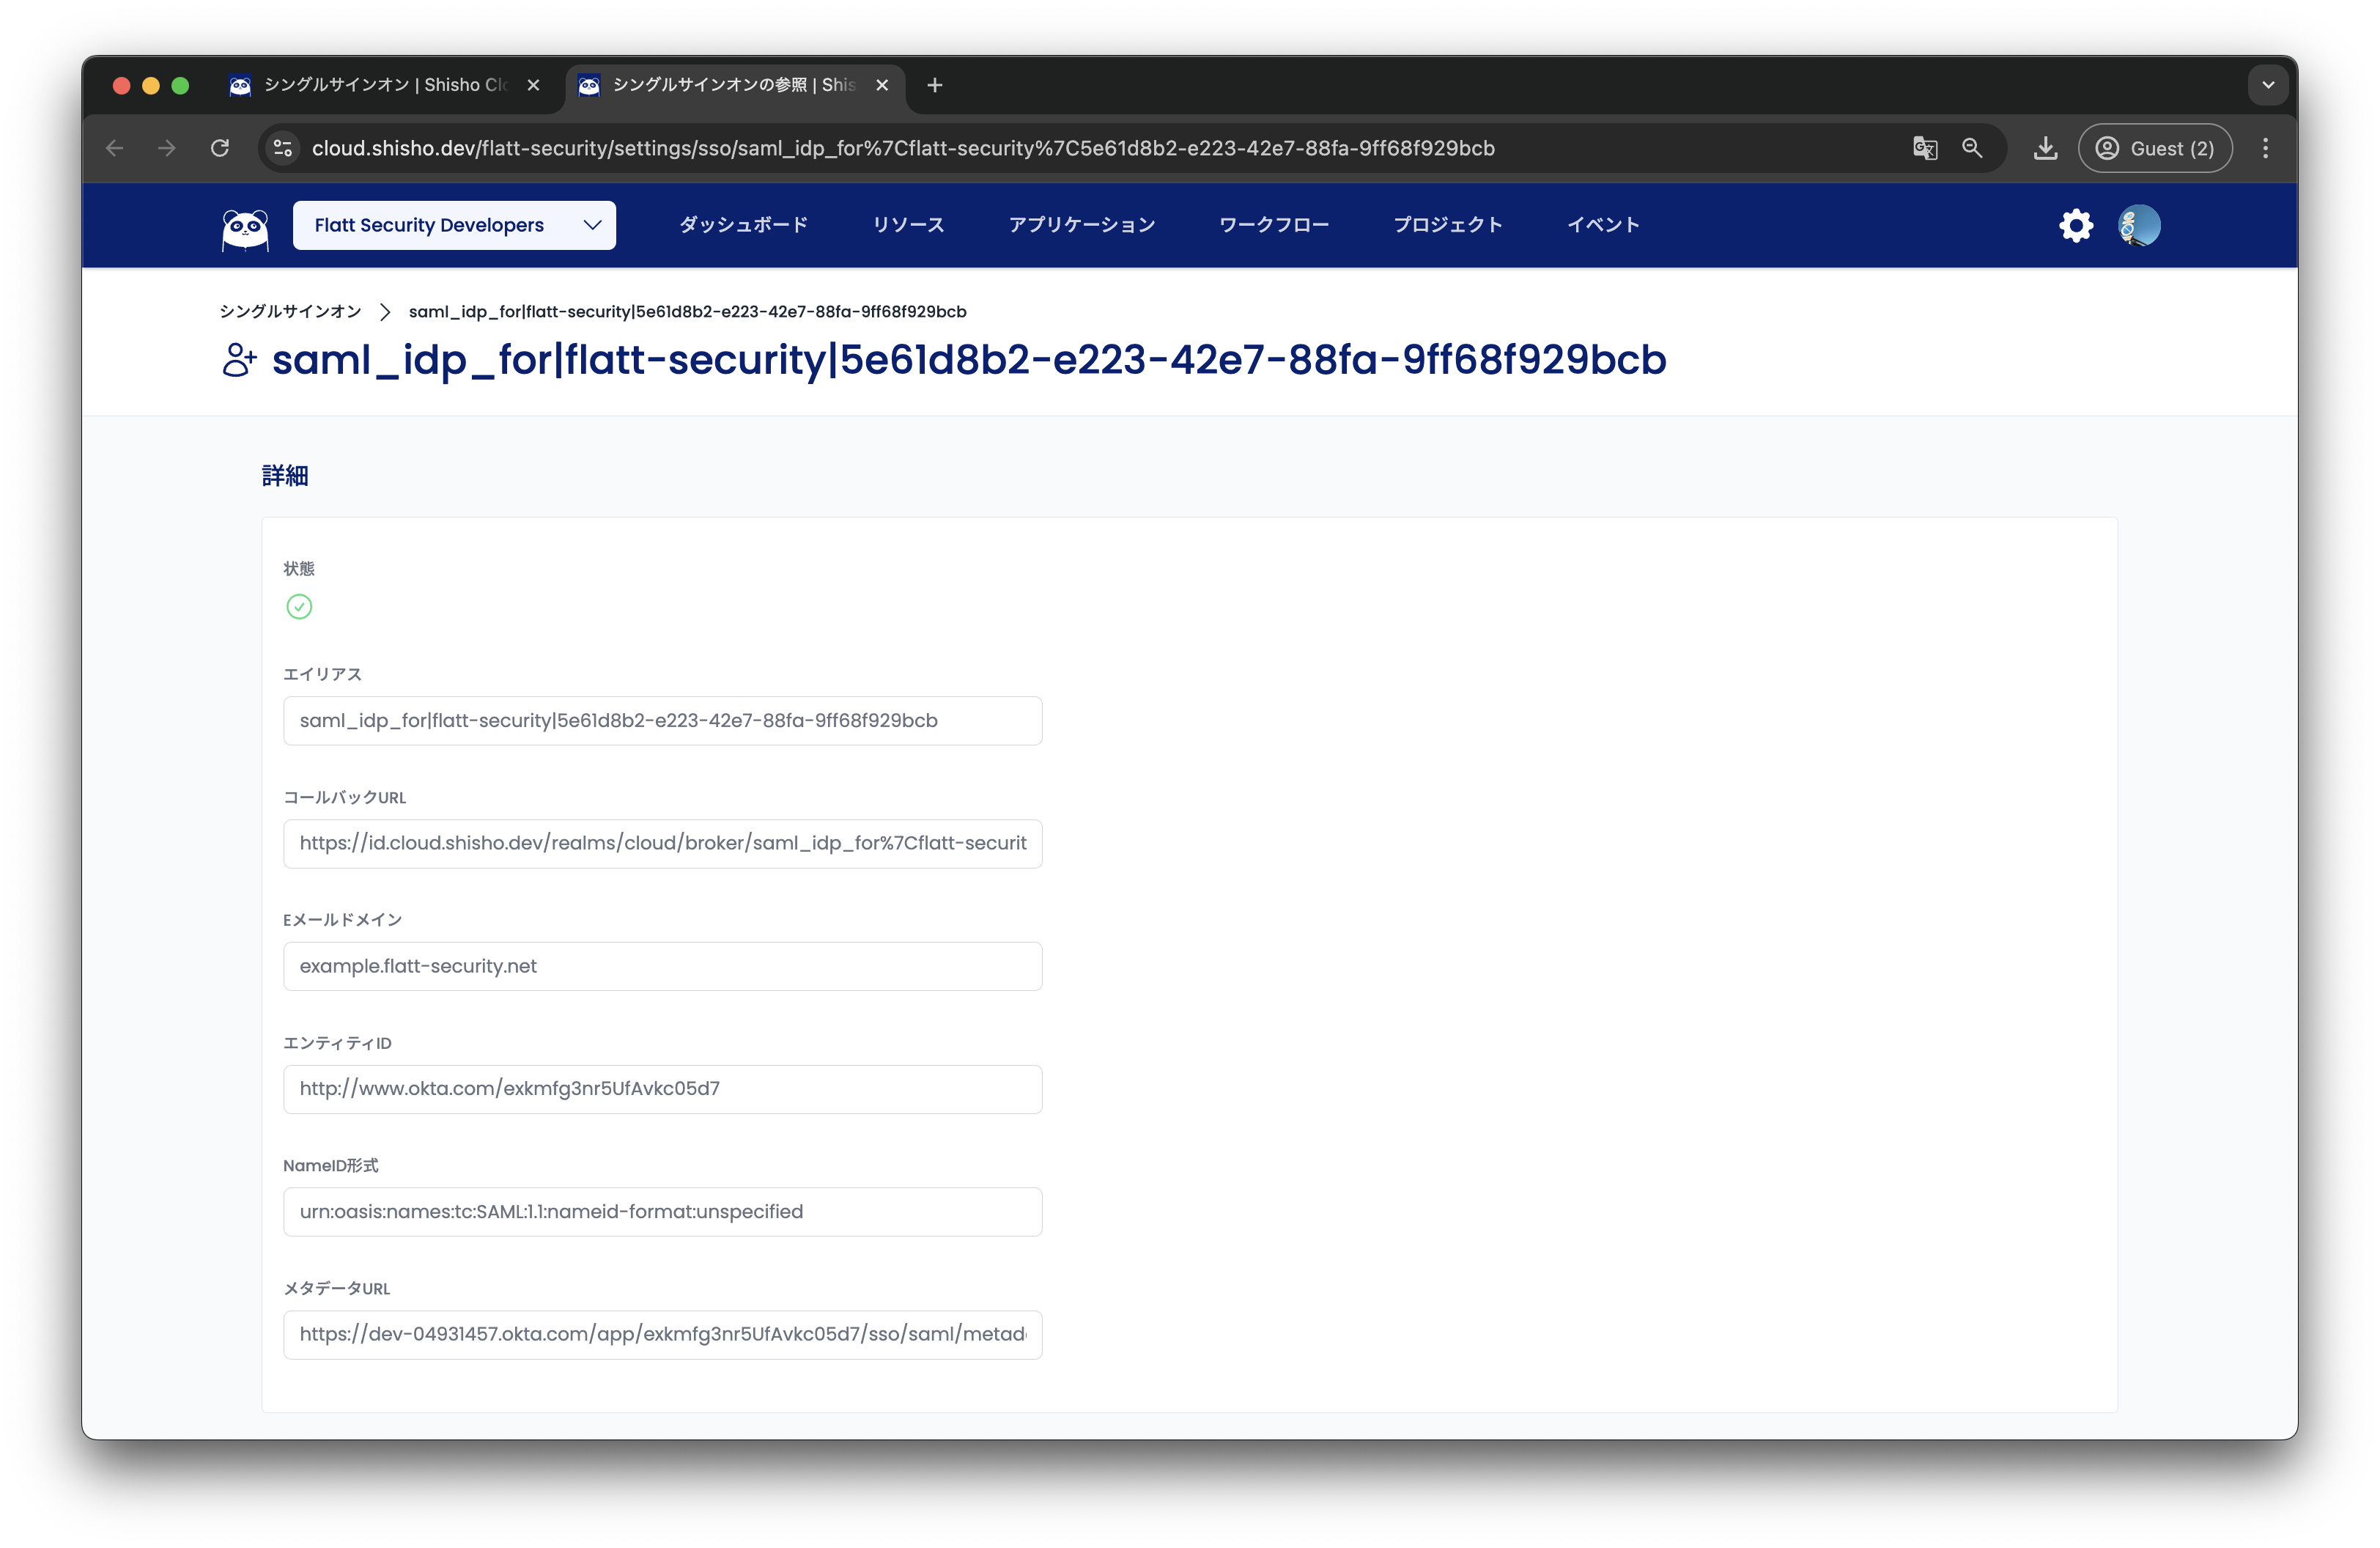Click the 詳細 section heading
The height and width of the screenshot is (1548, 2380).
(285, 476)
